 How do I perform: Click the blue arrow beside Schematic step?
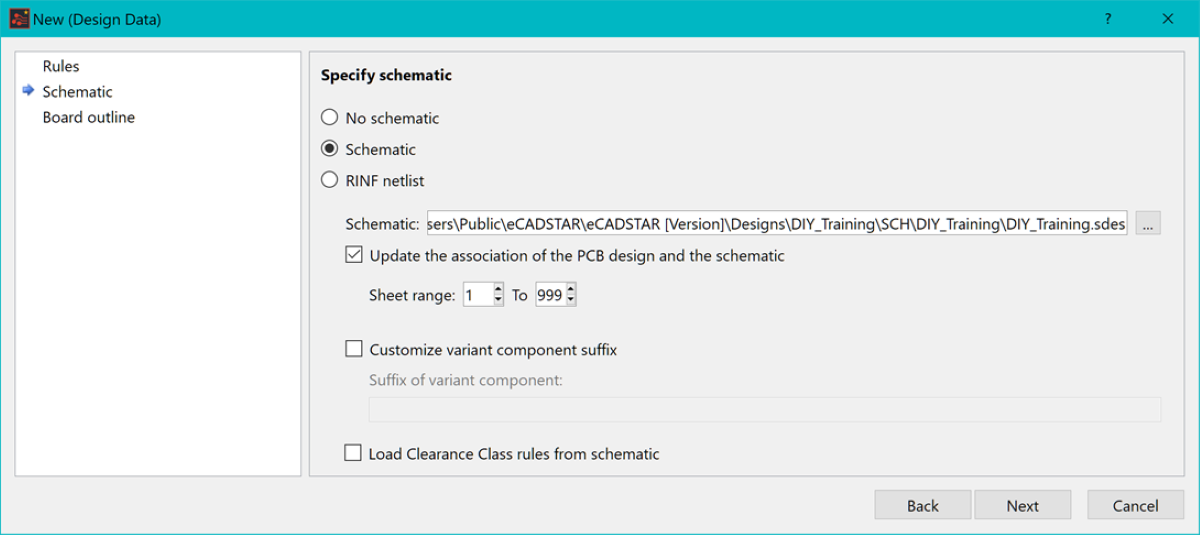coord(28,91)
